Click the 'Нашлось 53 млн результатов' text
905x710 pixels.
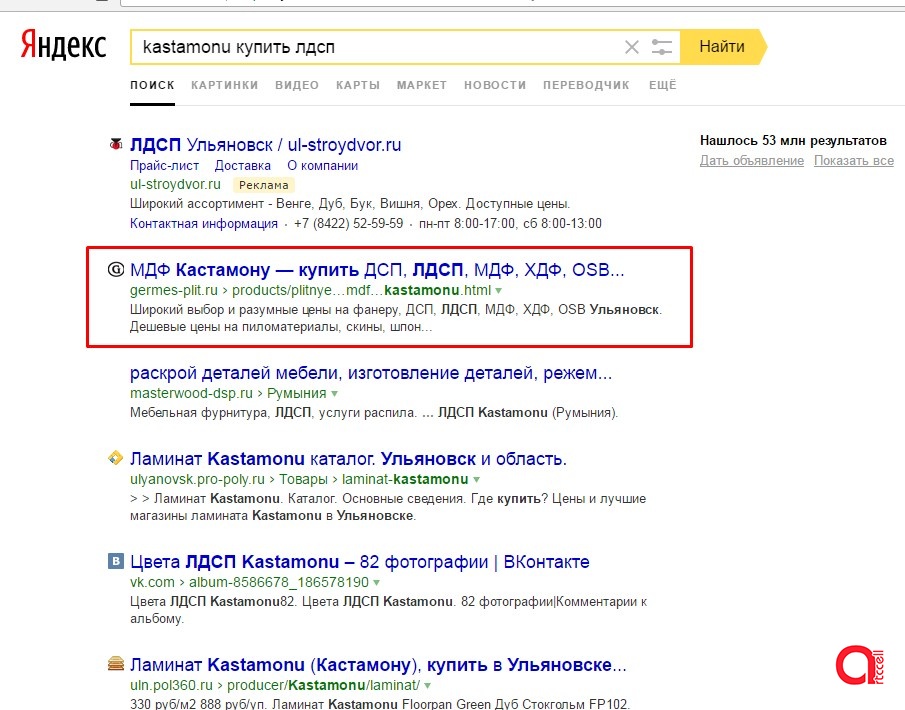coord(794,140)
